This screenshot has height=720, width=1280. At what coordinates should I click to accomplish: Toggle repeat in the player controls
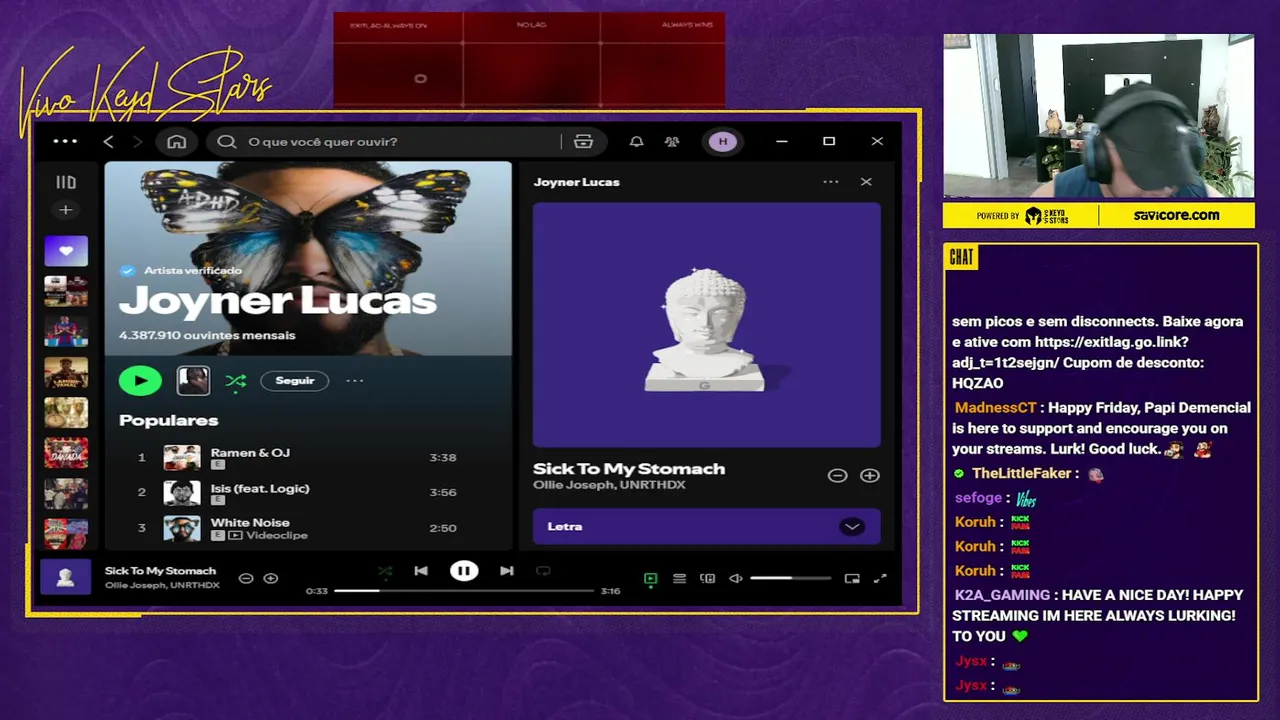(x=543, y=571)
